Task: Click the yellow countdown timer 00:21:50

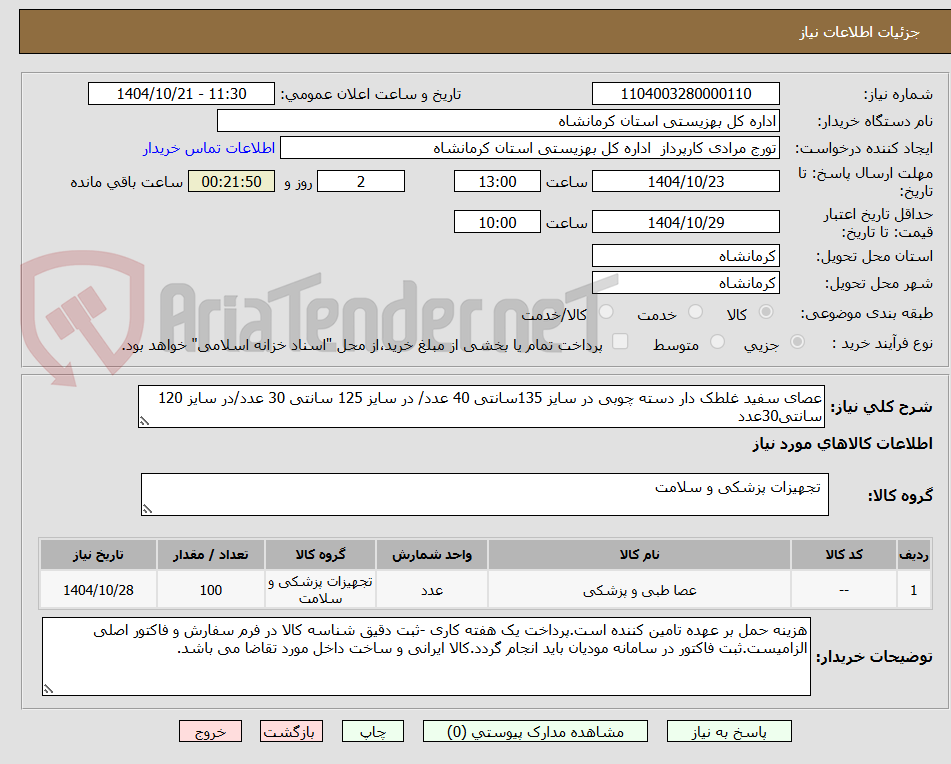Action: (231, 181)
